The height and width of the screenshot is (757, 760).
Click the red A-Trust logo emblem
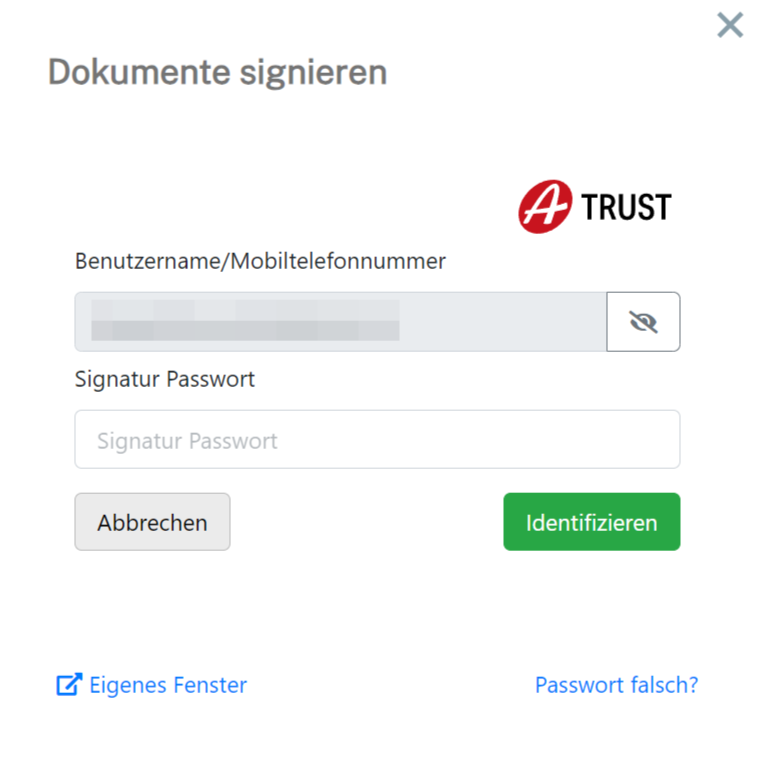pyautogui.click(x=544, y=207)
